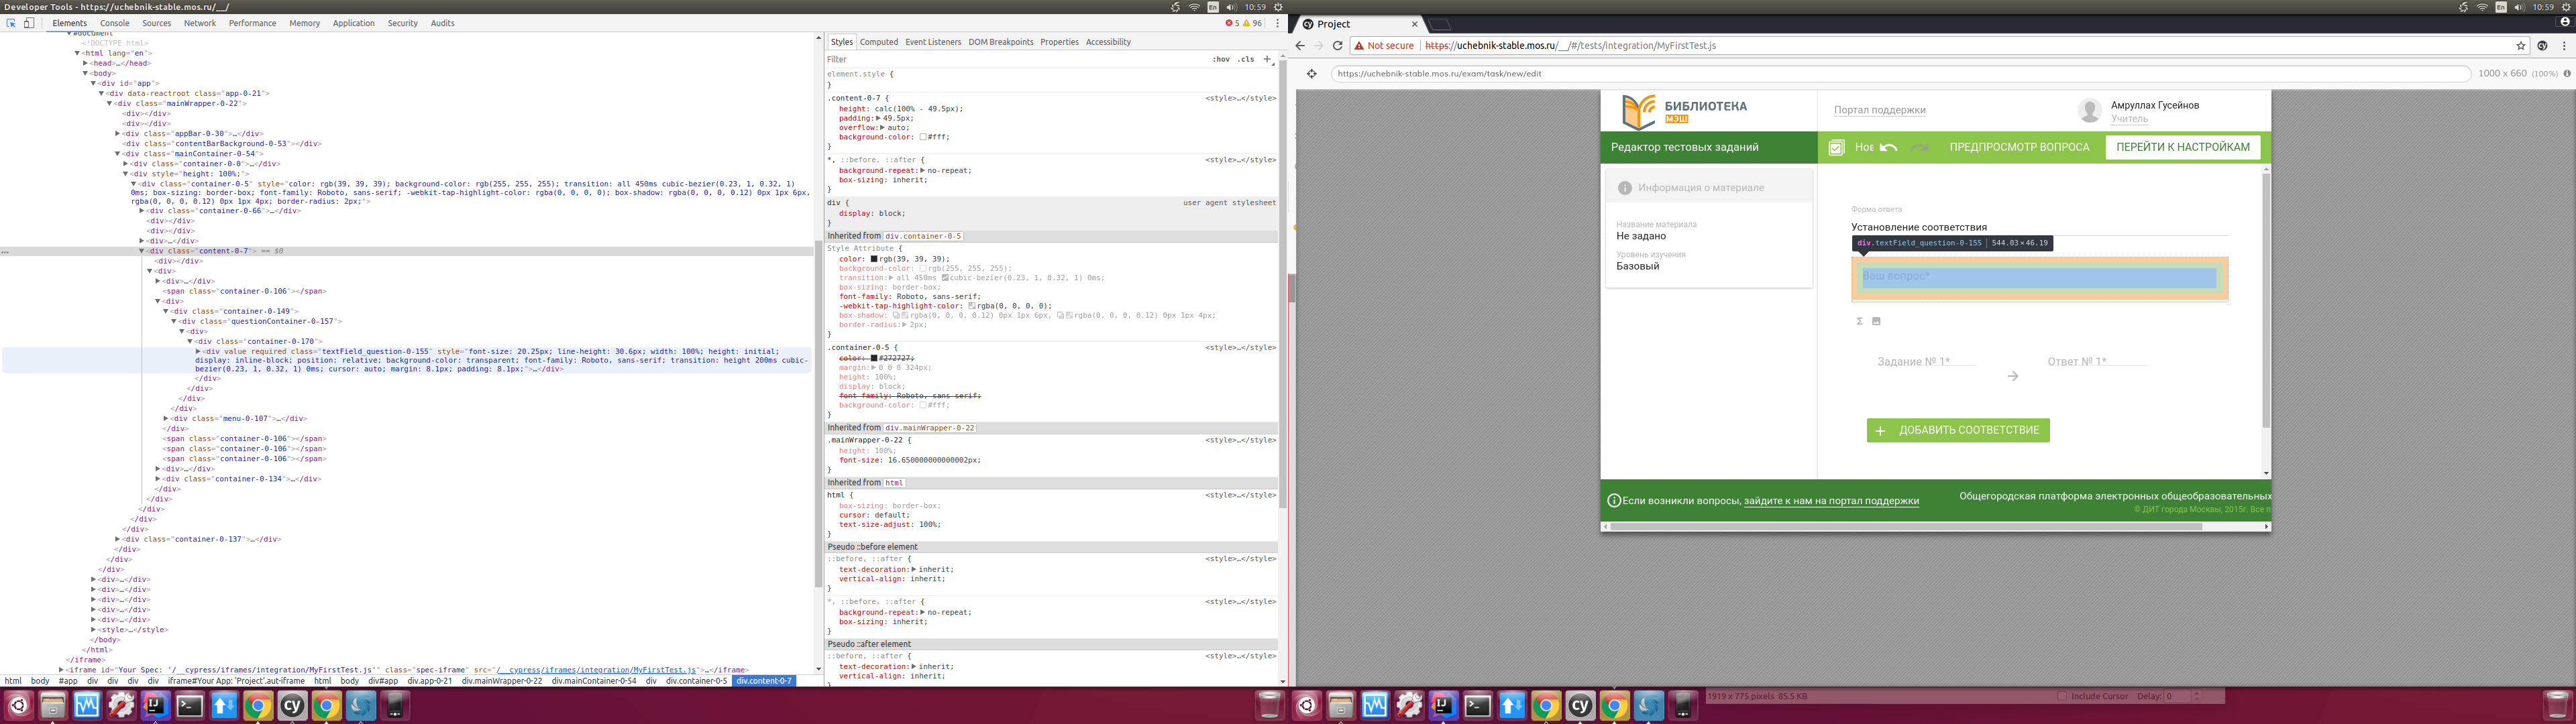
Task: Reload the page with the browser refresh icon
Action: (1337, 45)
